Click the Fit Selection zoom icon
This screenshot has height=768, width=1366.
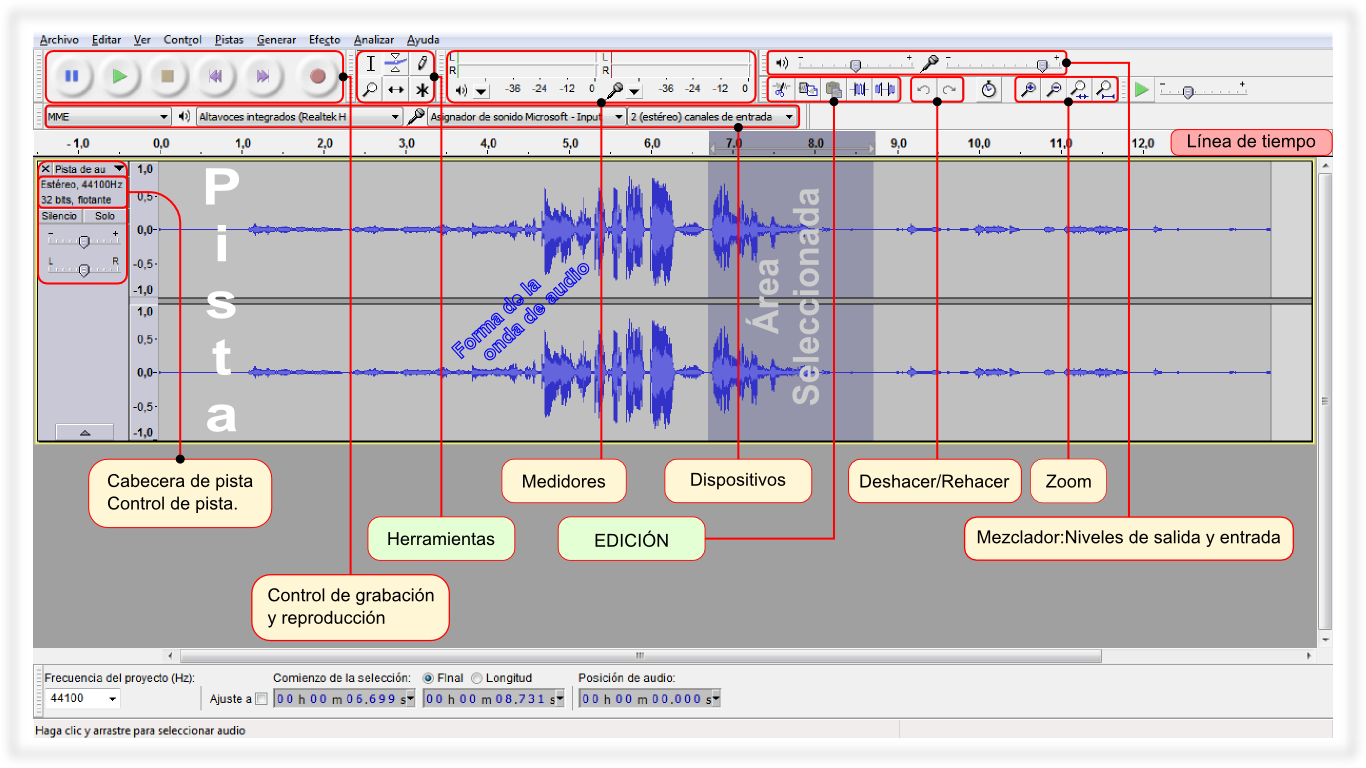pyautogui.click(x=1079, y=90)
